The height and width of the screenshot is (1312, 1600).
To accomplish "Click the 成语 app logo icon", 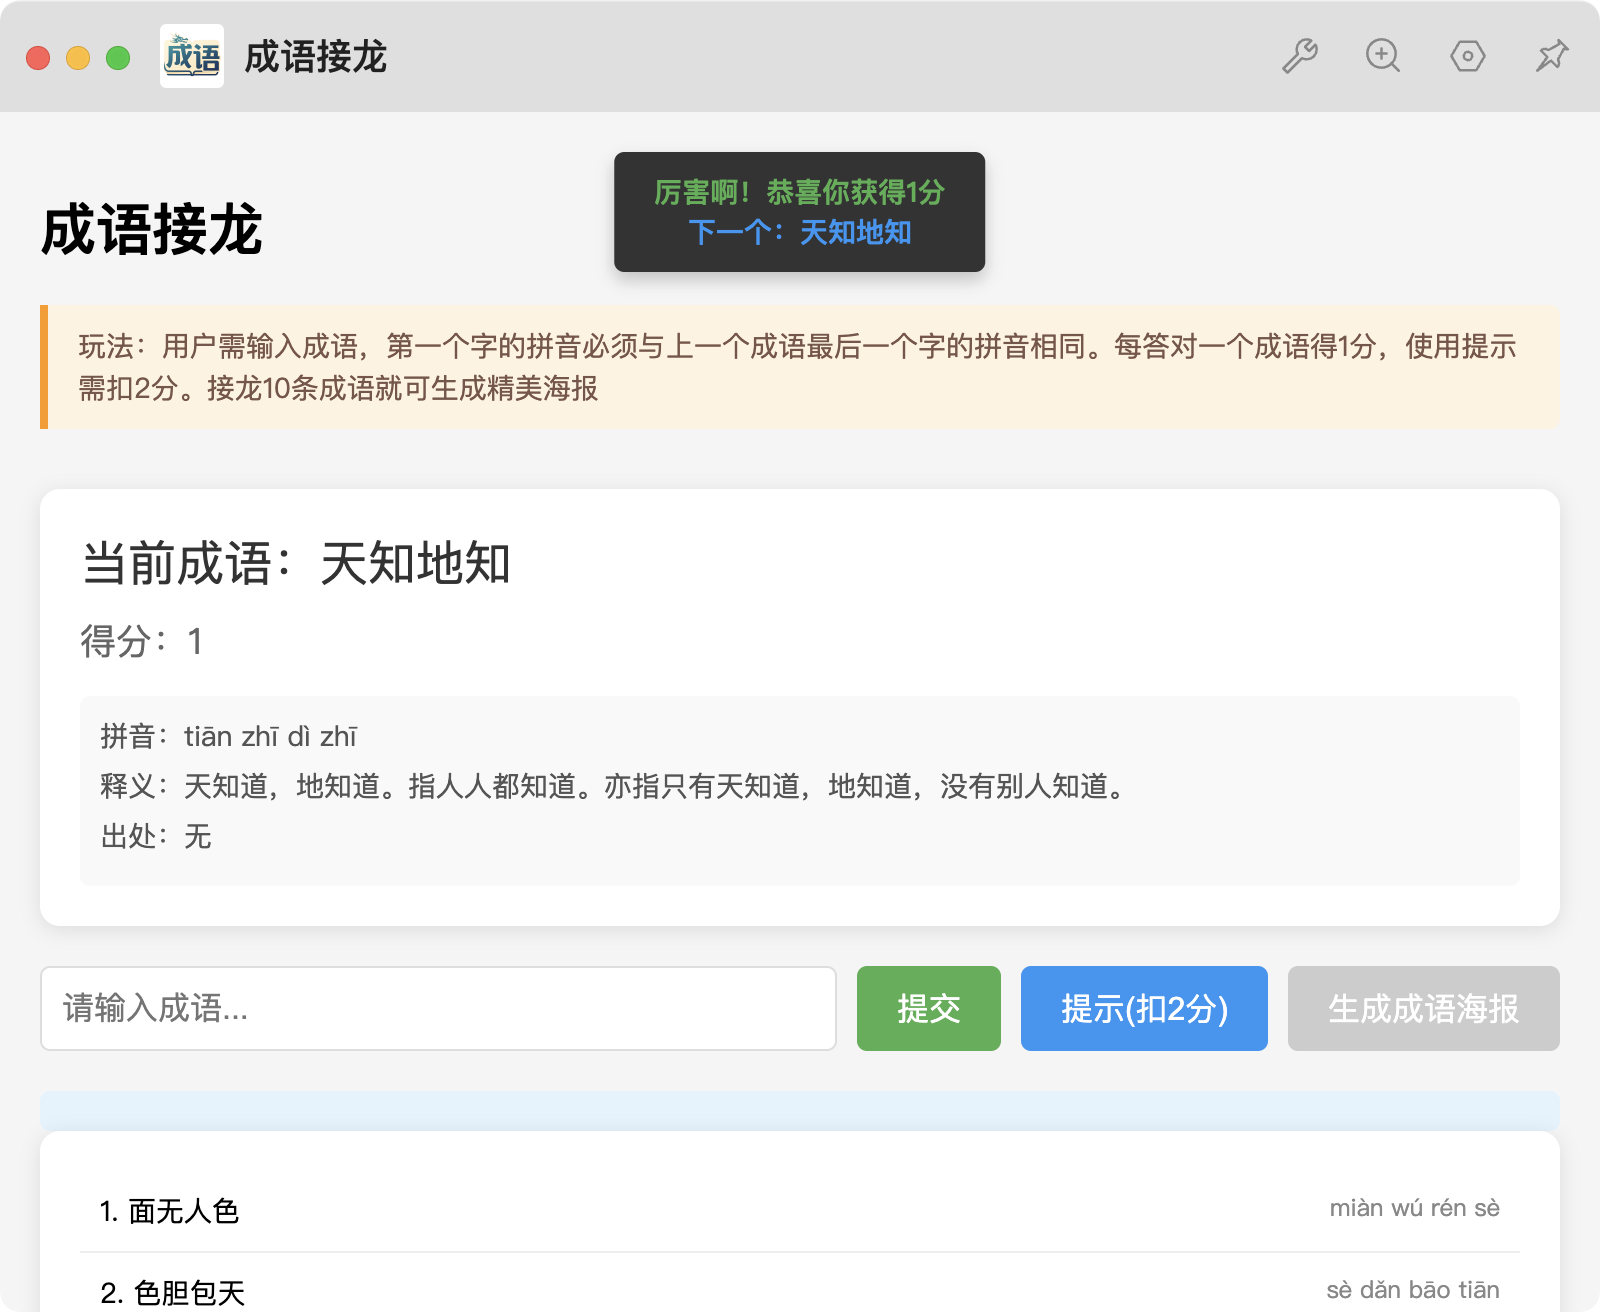I will pos(192,56).
